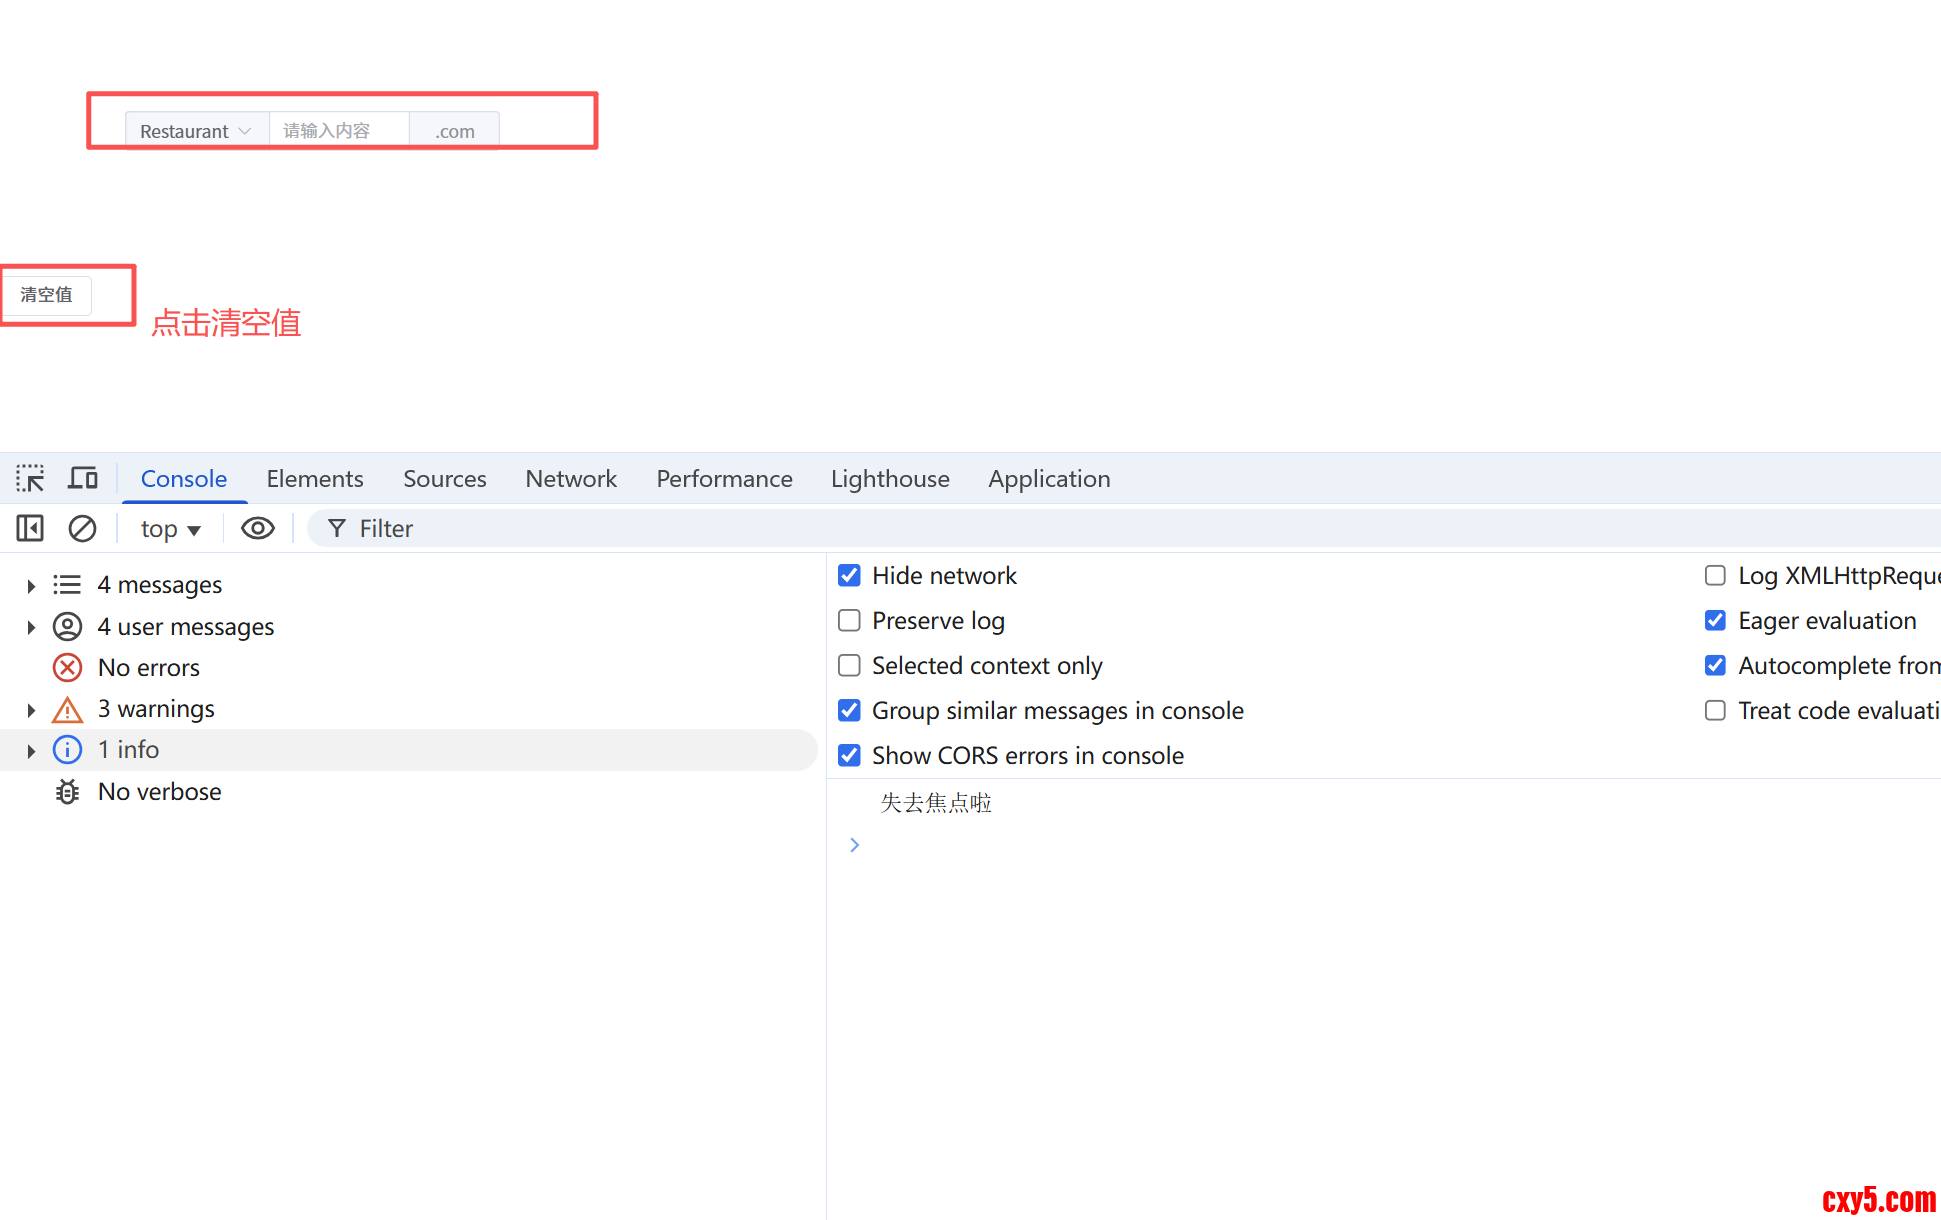Enable the Preserve log checkbox
This screenshot has width=1941, height=1220.
click(x=849, y=621)
